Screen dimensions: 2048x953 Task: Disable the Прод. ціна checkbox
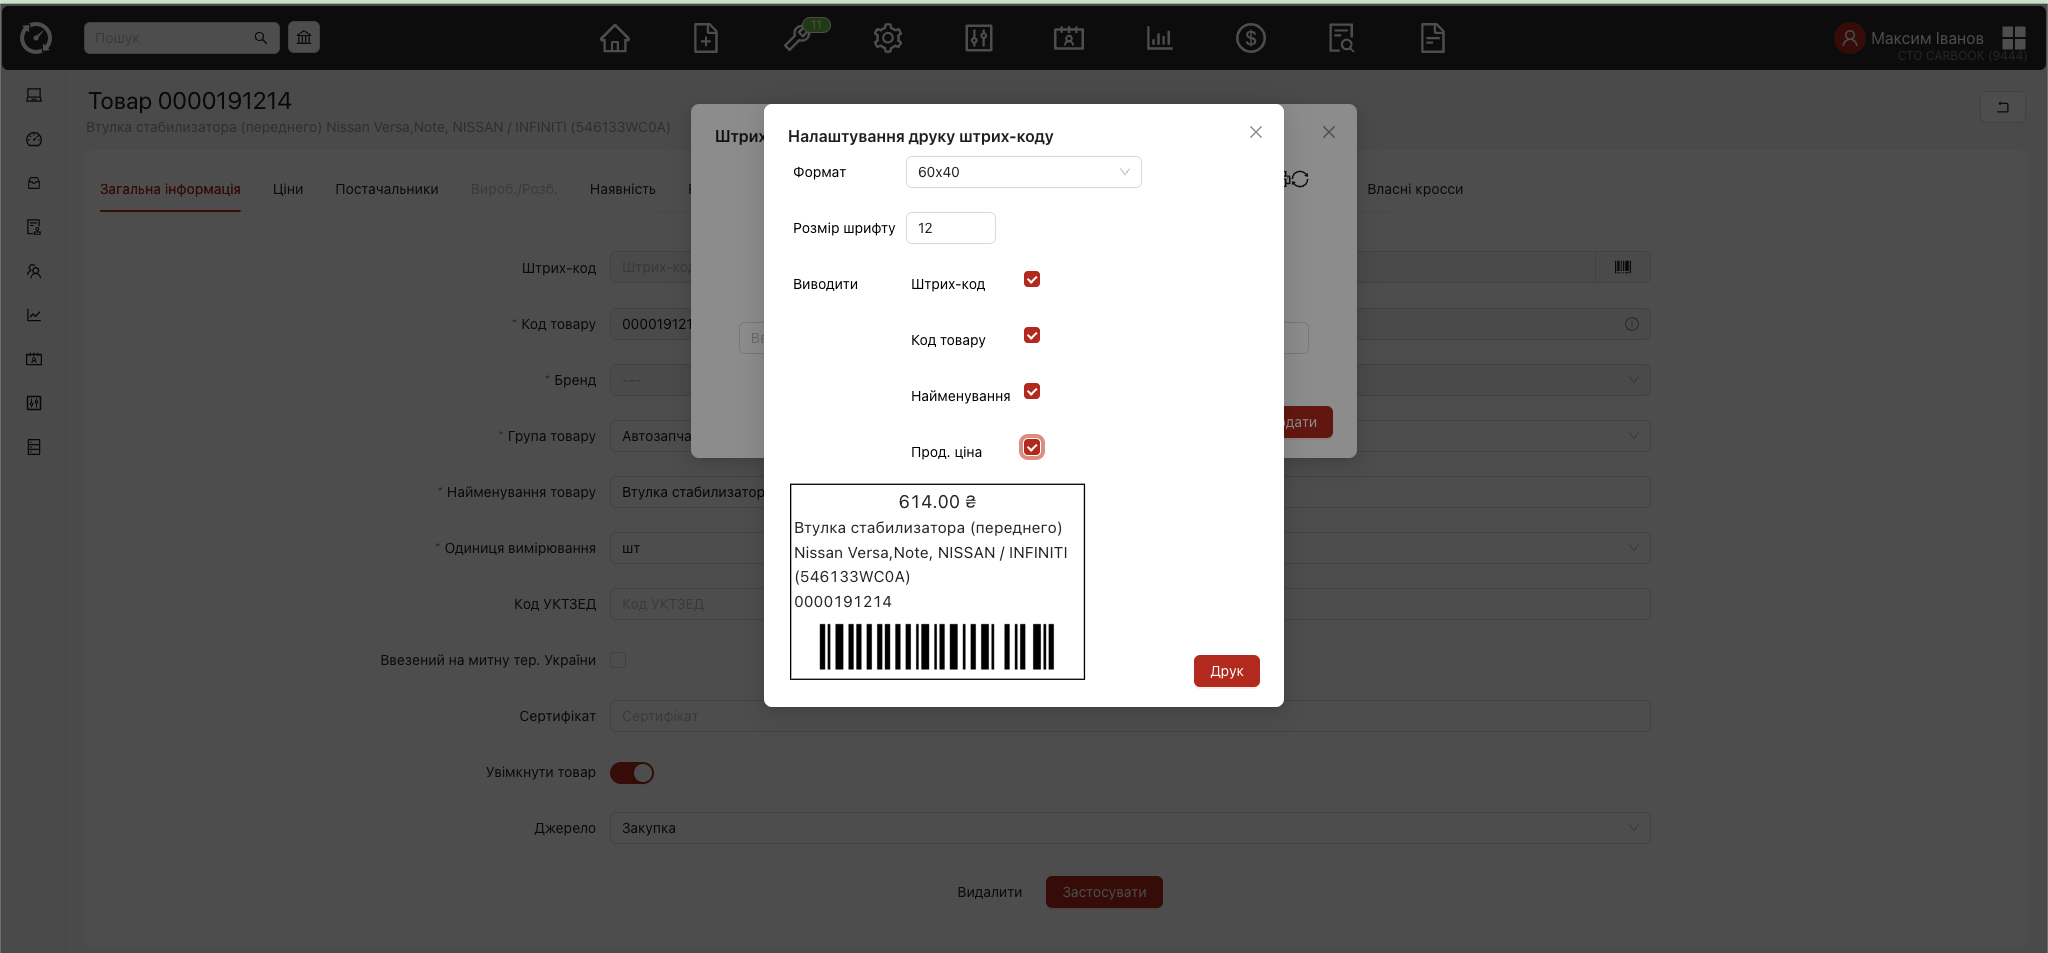click(x=1032, y=448)
